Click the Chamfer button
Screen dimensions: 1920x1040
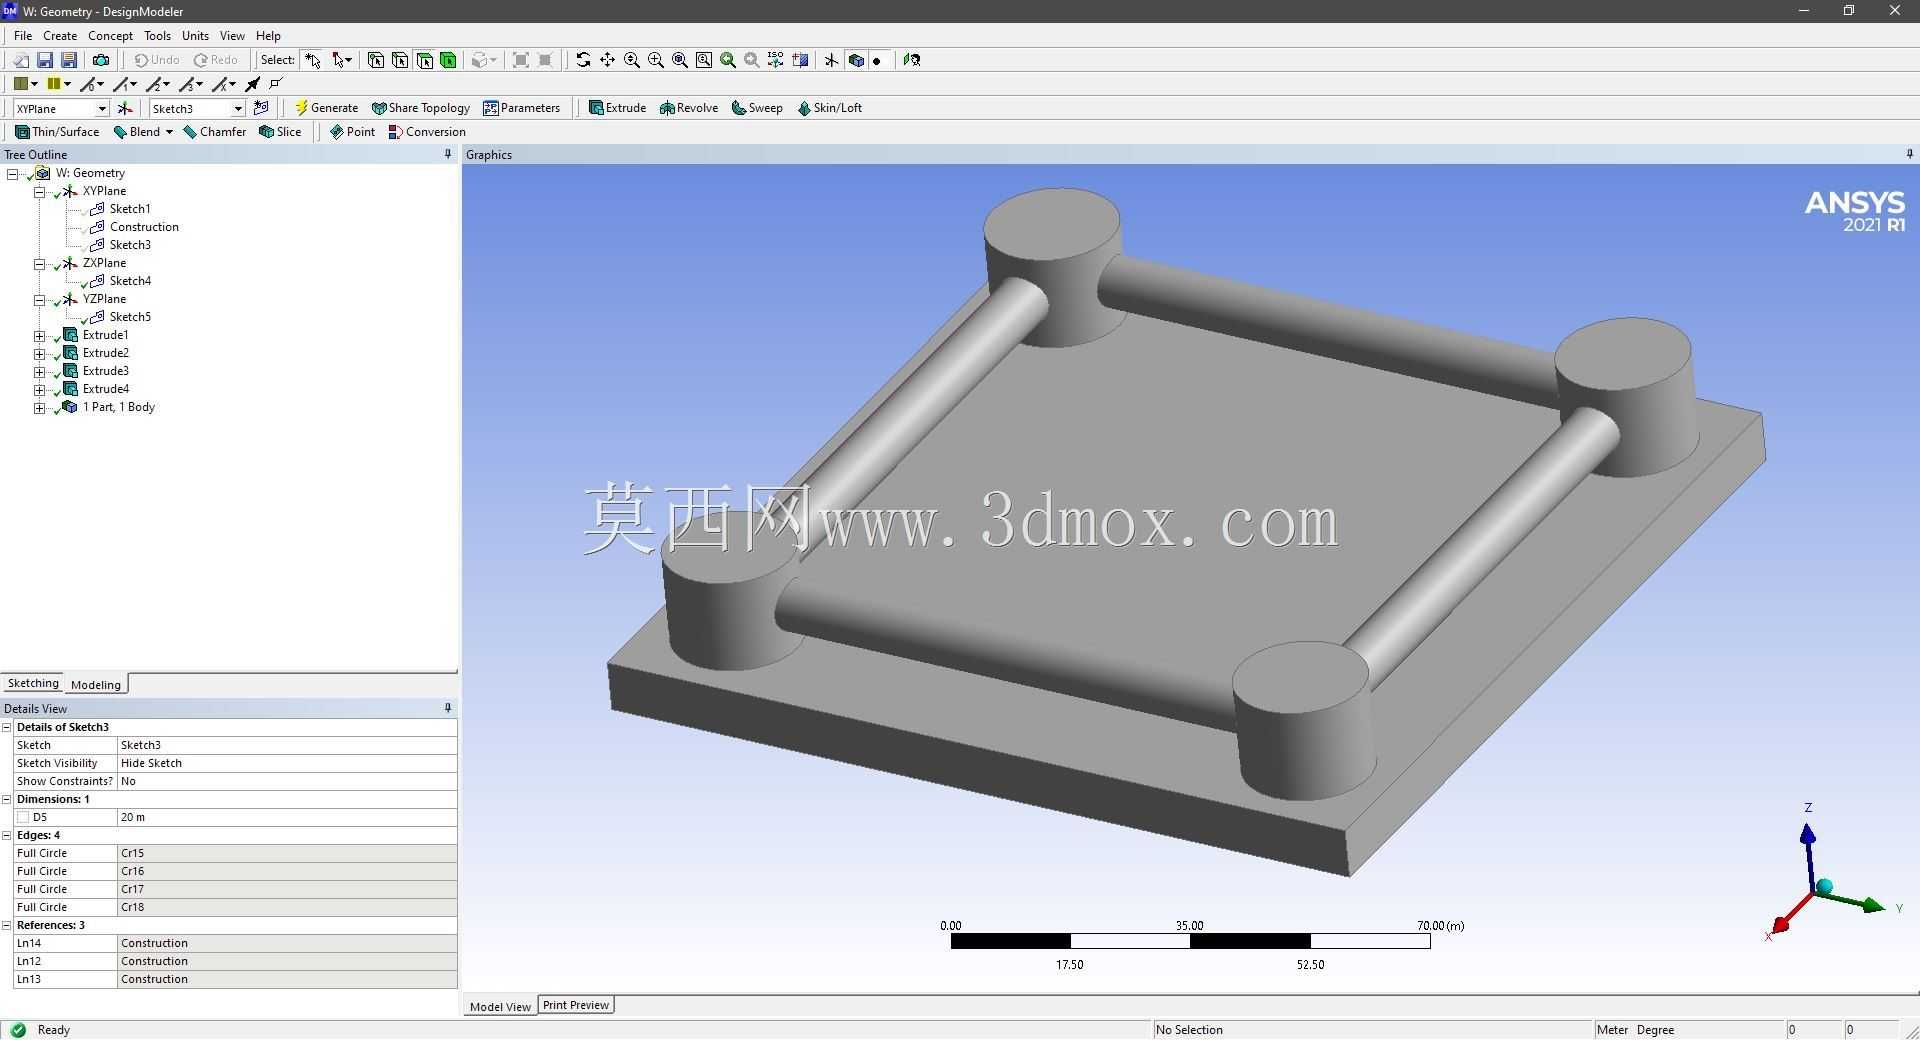[214, 132]
